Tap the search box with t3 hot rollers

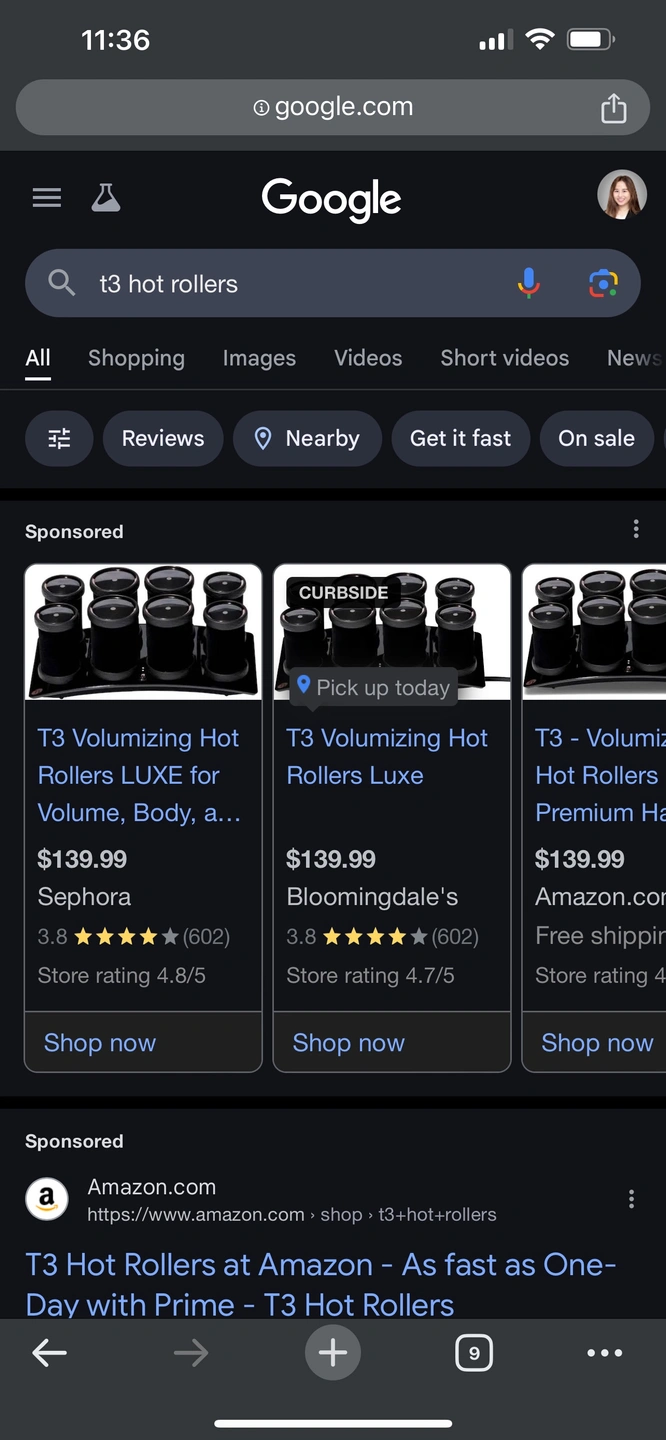(x=290, y=284)
